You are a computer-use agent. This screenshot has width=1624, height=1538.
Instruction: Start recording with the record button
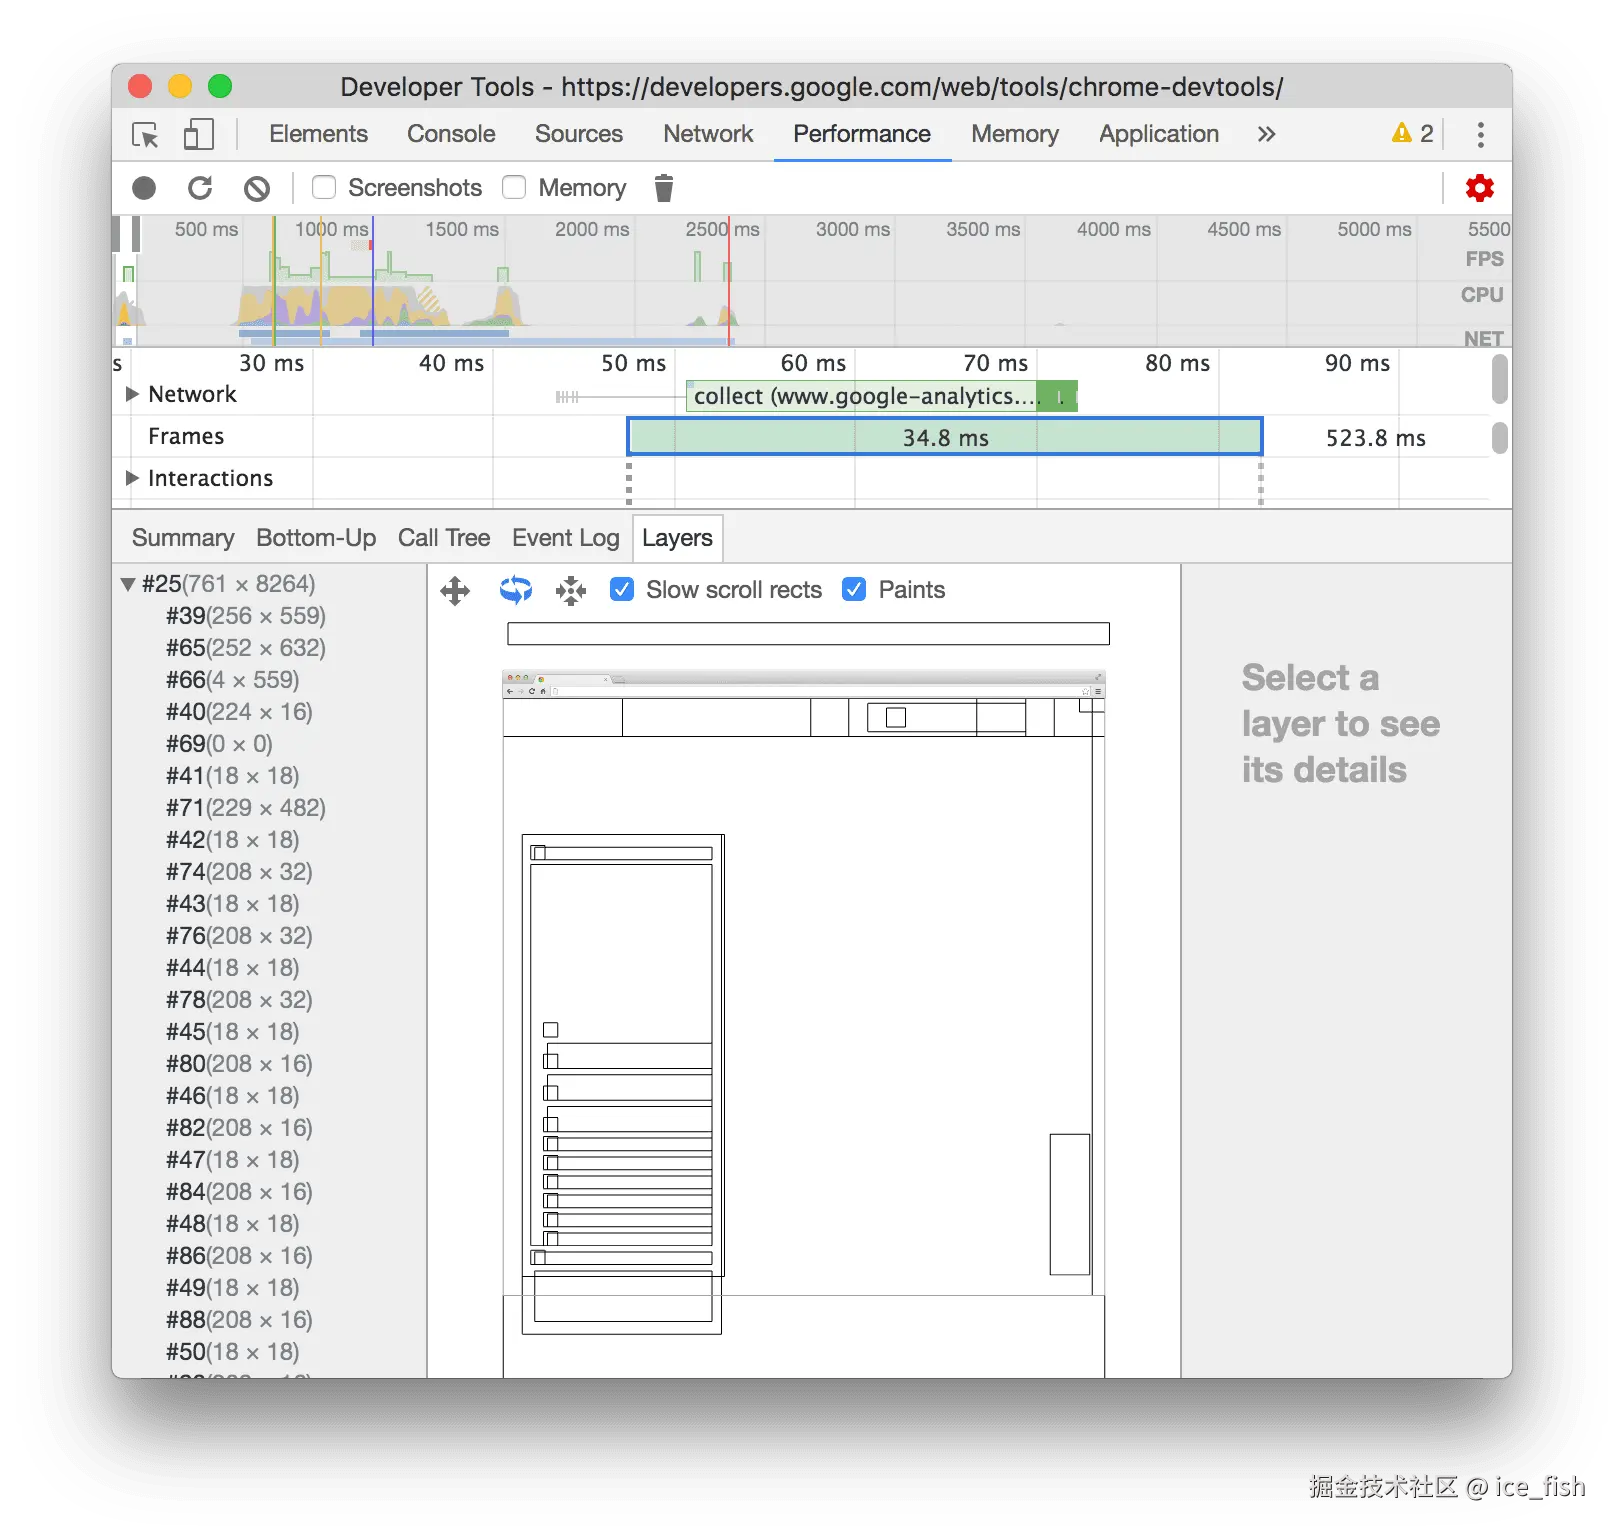144,188
